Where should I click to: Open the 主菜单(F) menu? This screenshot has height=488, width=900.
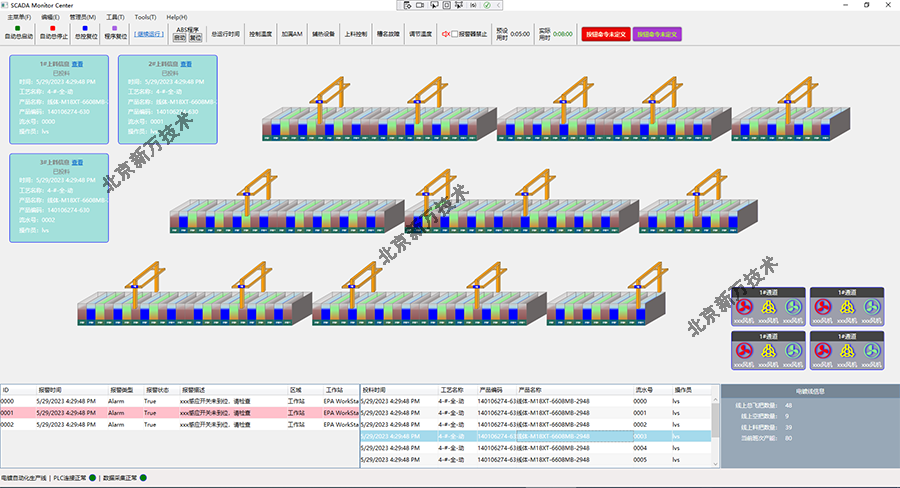coord(19,17)
